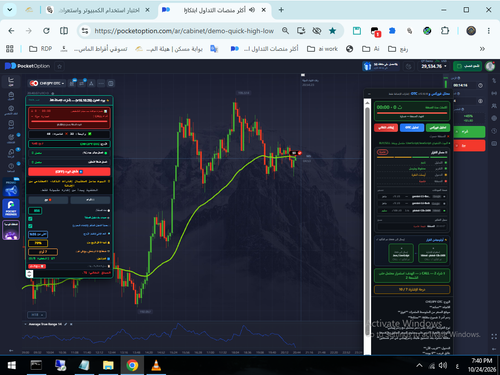500x375 pixels.
Task: Toggle the first green checkbox in bot panel
Action: point(30,219)
